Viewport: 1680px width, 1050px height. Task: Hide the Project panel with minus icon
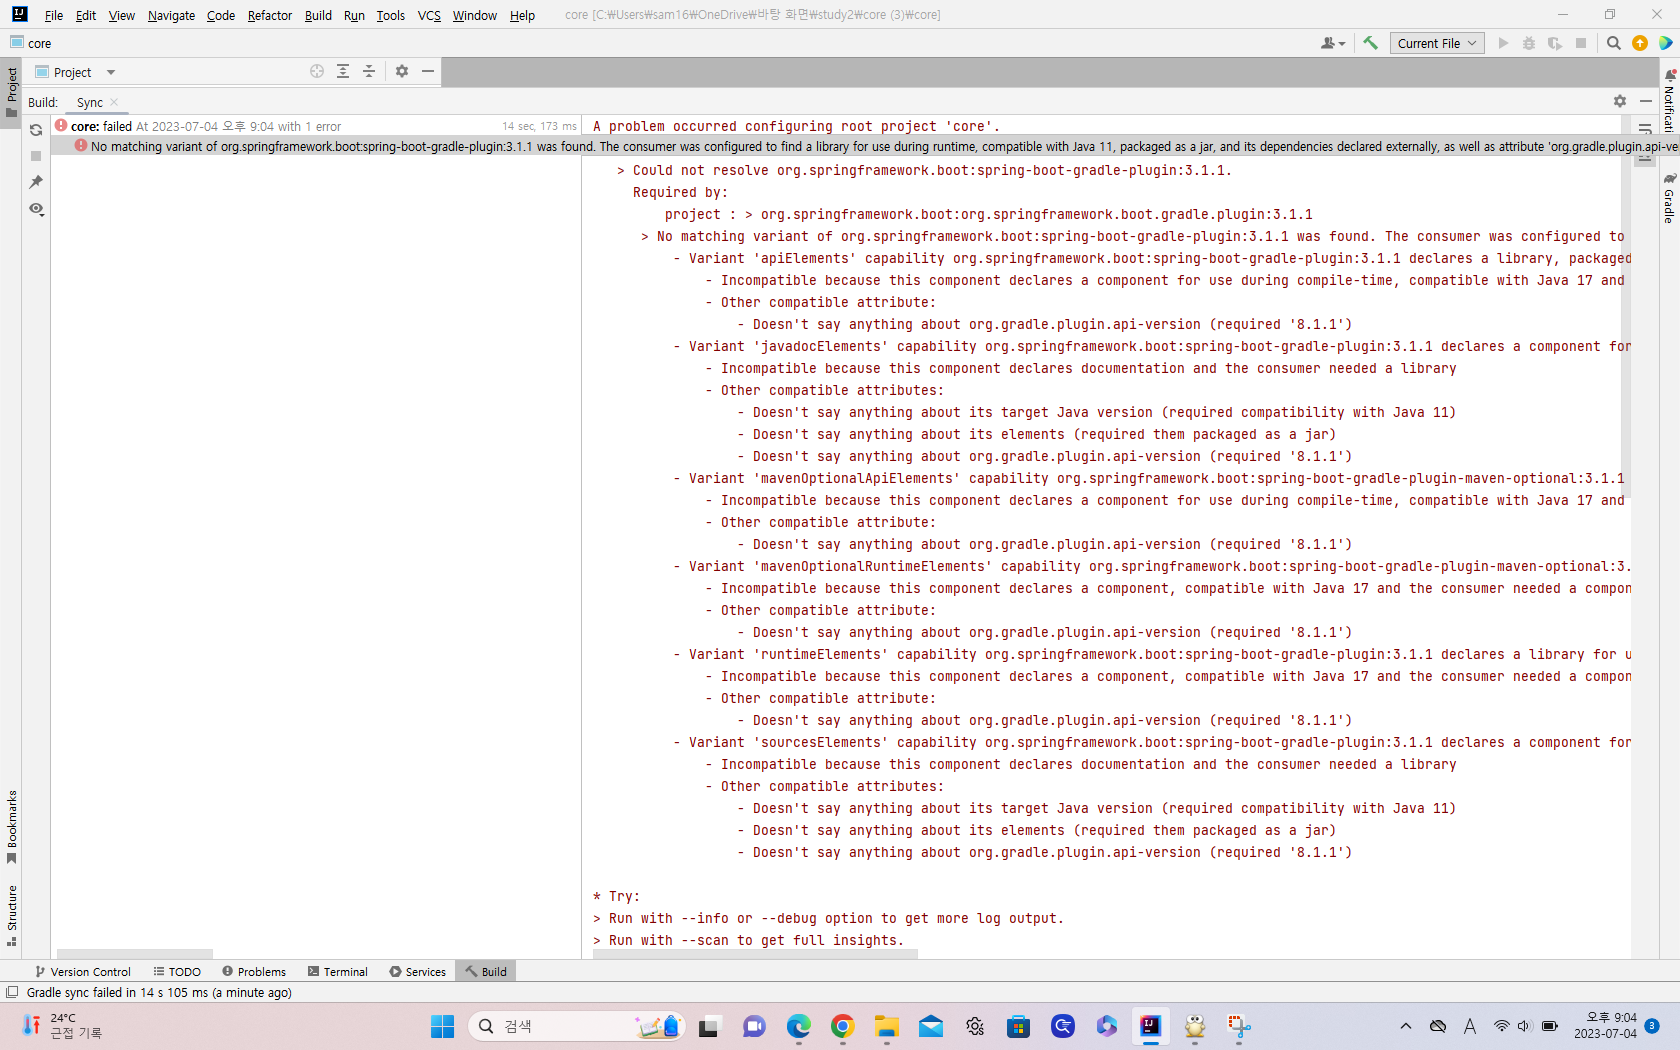coord(428,71)
